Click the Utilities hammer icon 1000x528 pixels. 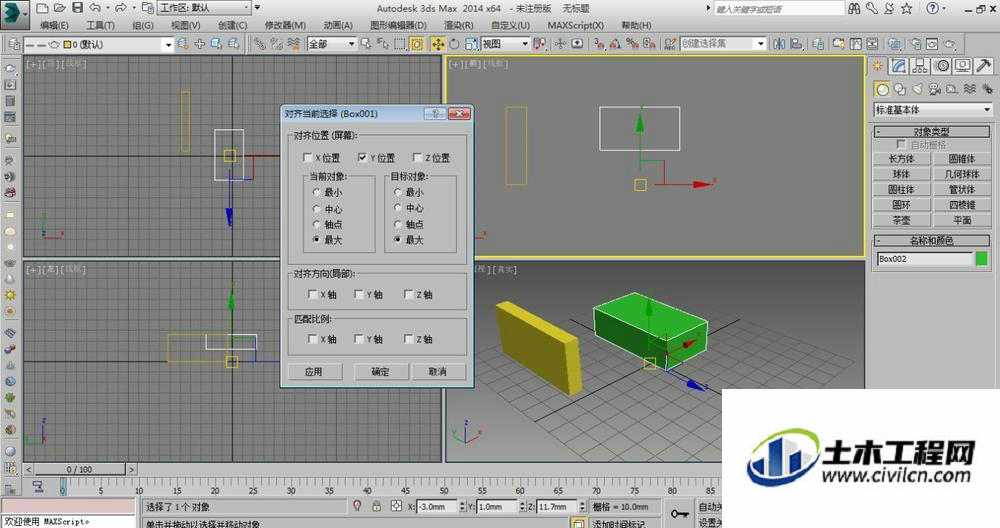click(983, 66)
